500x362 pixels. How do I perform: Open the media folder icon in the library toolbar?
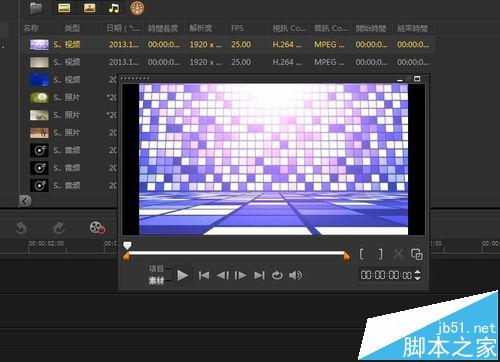pos(36,8)
